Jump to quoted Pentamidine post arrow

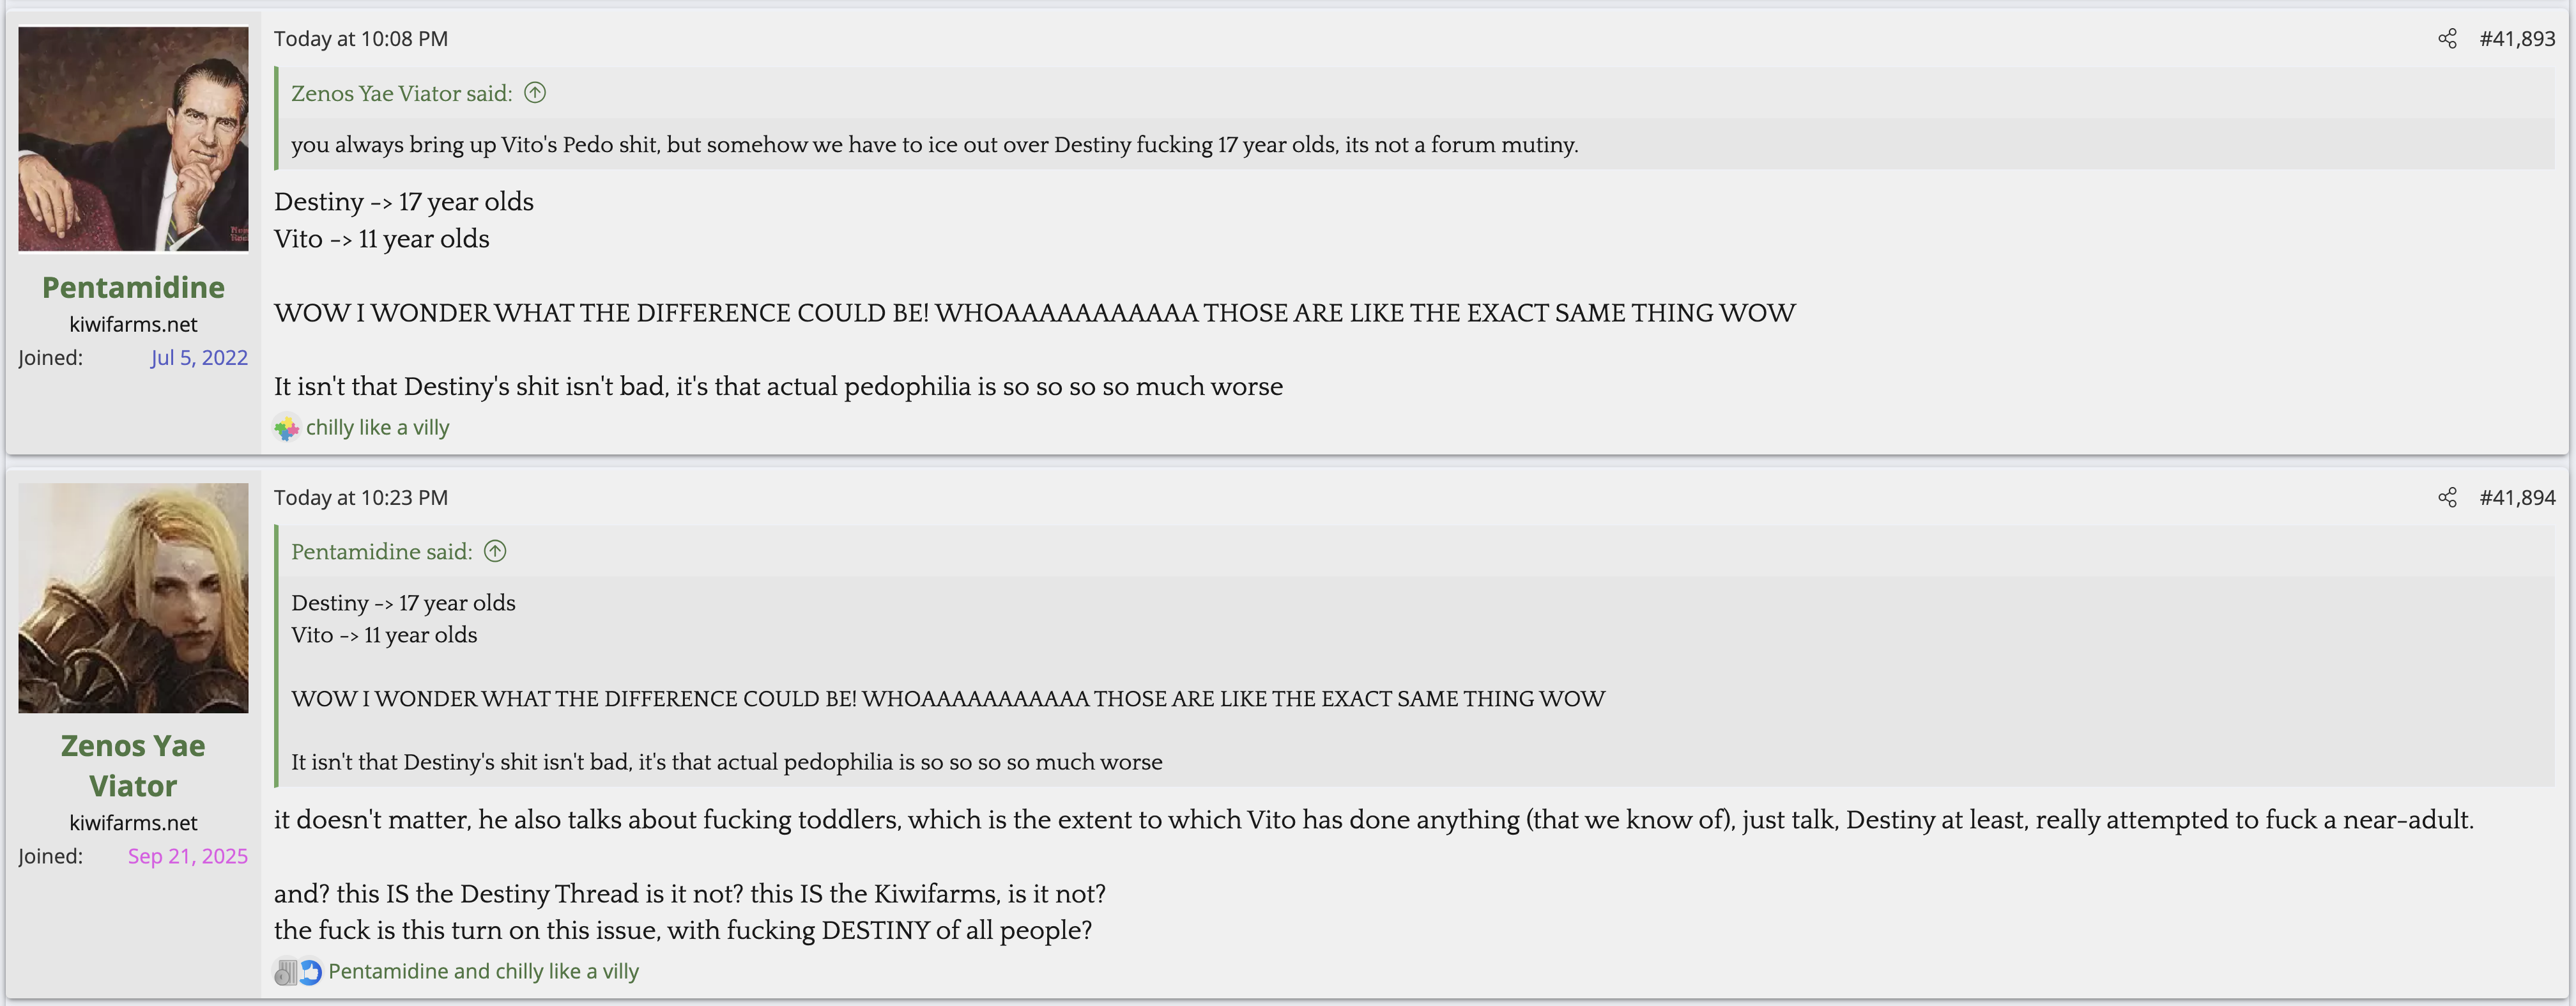point(495,551)
